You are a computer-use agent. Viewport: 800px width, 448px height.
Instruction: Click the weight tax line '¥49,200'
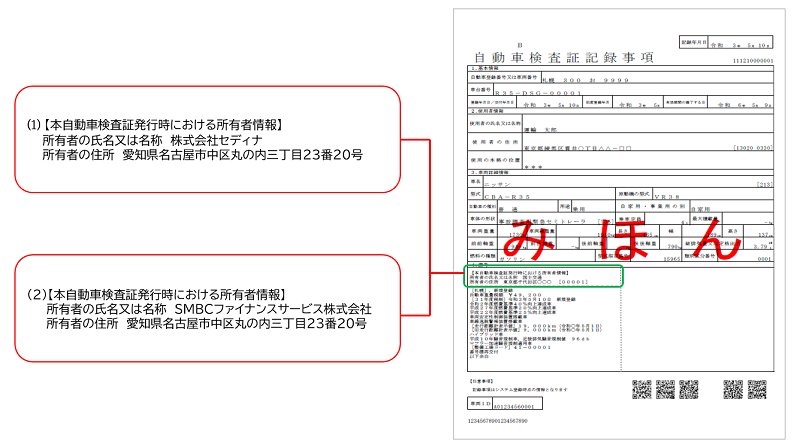506,295
